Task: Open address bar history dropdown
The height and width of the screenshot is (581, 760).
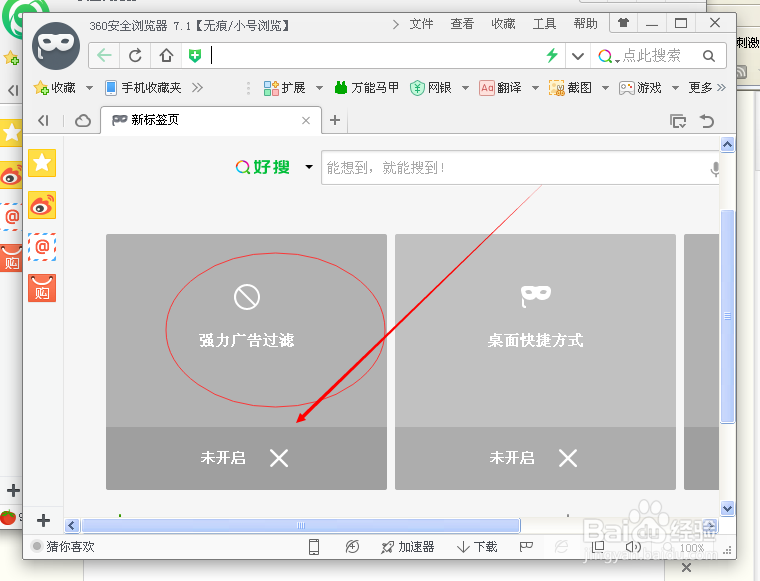Action: (577, 56)
